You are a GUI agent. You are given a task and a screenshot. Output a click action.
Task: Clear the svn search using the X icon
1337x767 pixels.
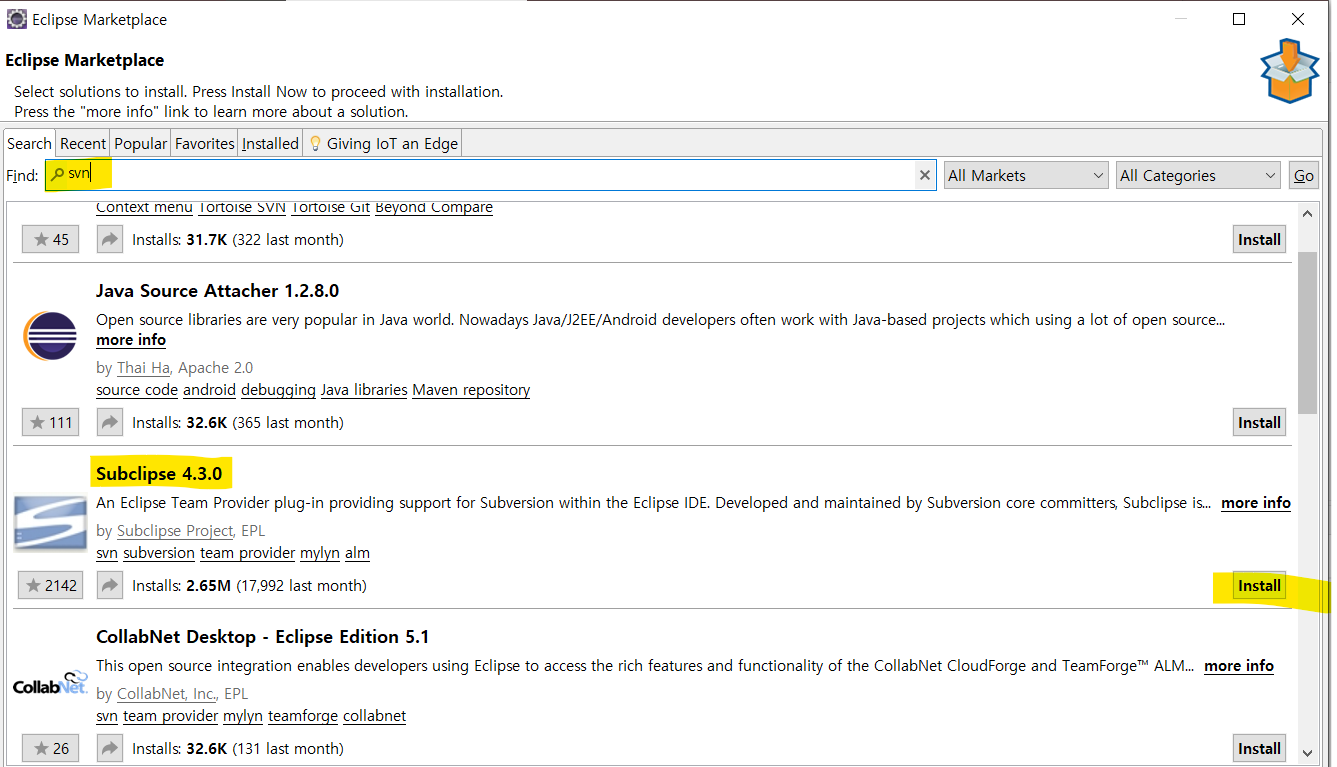coord(925,174)
